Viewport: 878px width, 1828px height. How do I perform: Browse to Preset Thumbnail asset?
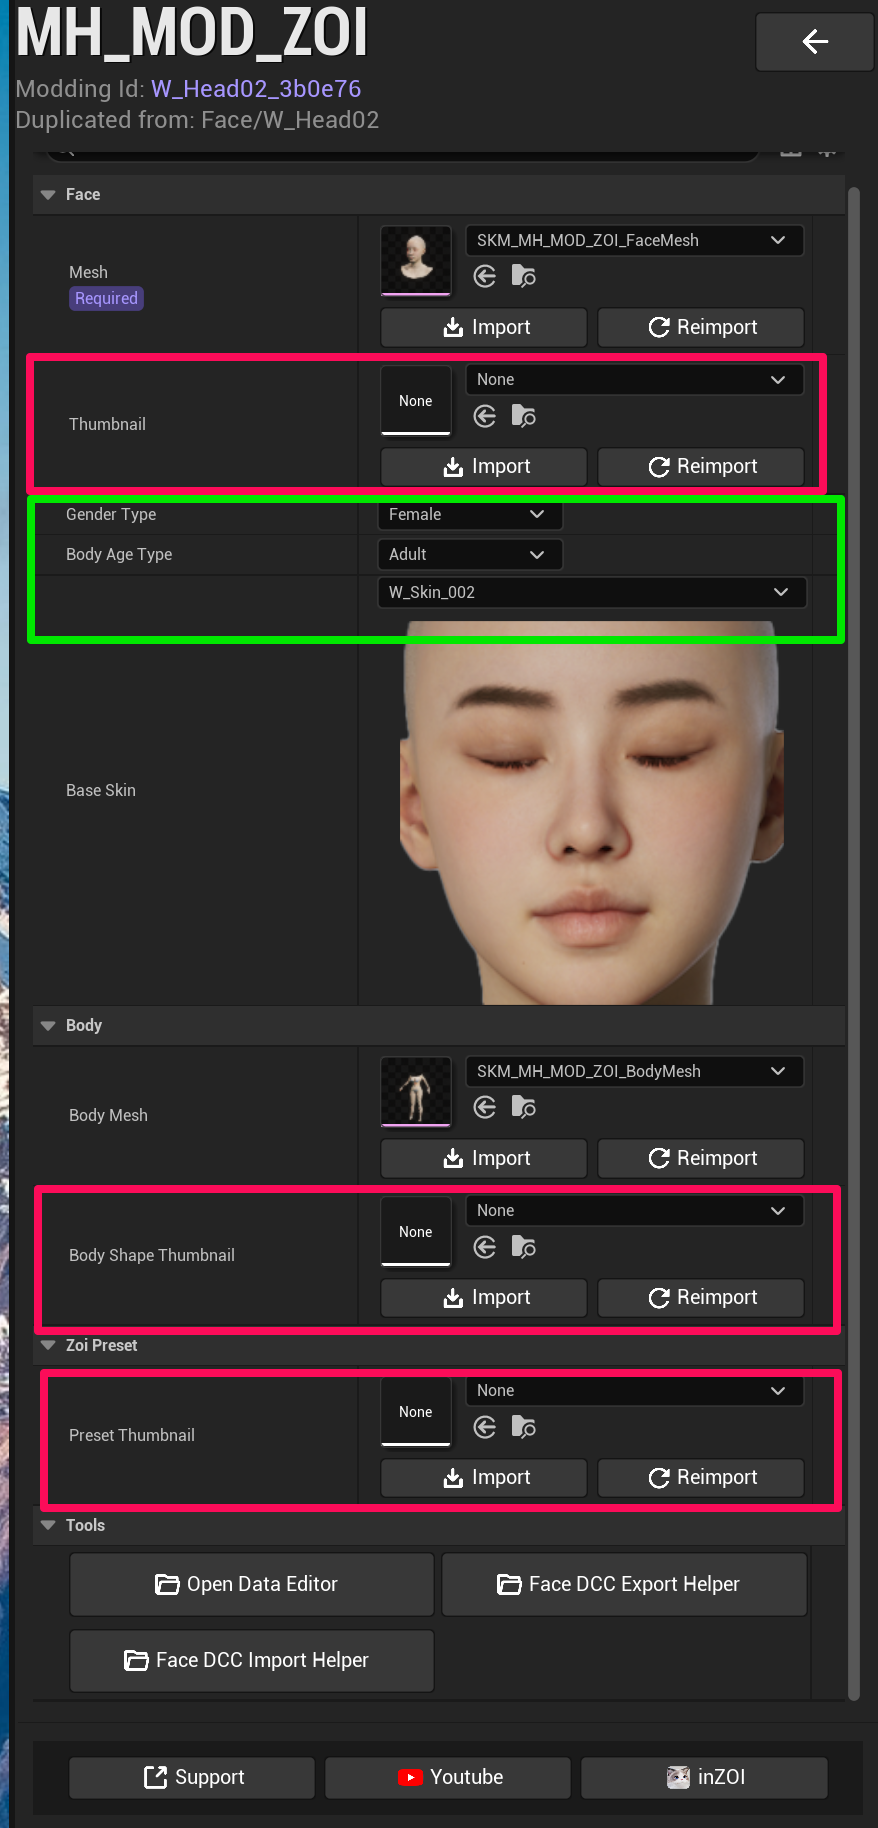click(x=524, y=1427)
